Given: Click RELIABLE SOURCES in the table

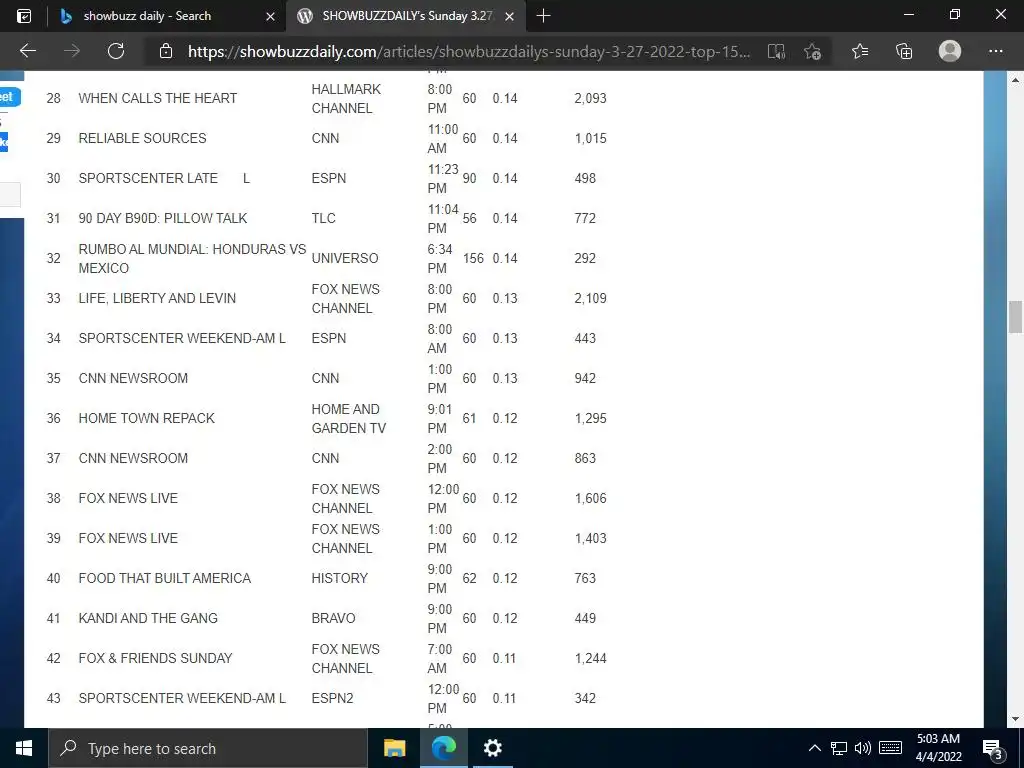Looking at the screenshot, I should click(142, 138).
